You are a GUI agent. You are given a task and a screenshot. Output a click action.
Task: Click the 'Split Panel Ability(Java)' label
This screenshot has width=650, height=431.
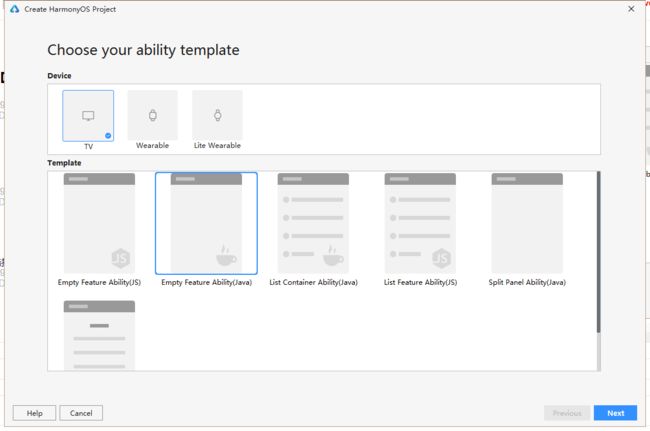click(x=527, y=282)
